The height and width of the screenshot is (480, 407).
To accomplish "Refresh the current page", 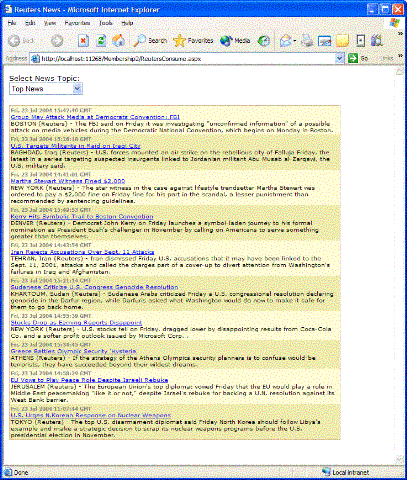I will click(x=101, y=41).
